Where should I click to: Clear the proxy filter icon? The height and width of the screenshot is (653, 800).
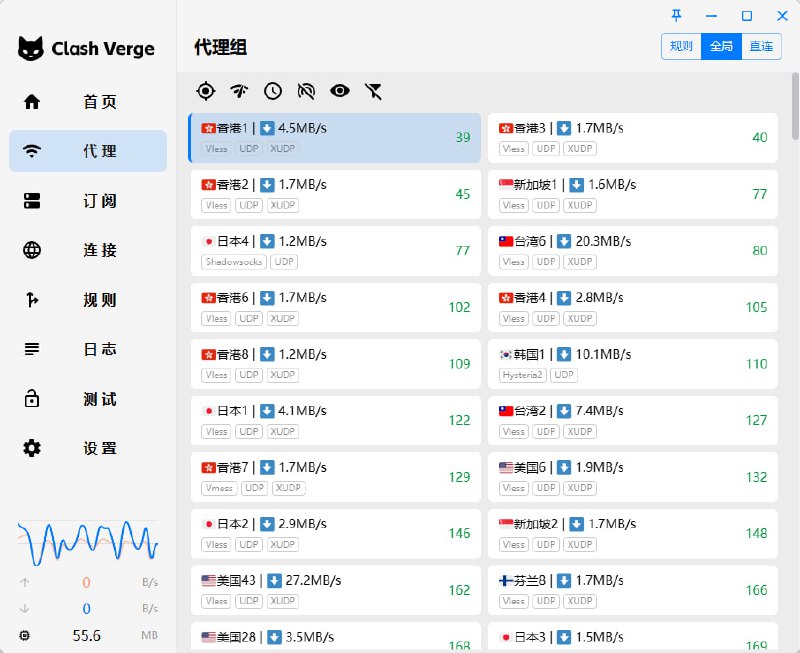click(373, 91)
